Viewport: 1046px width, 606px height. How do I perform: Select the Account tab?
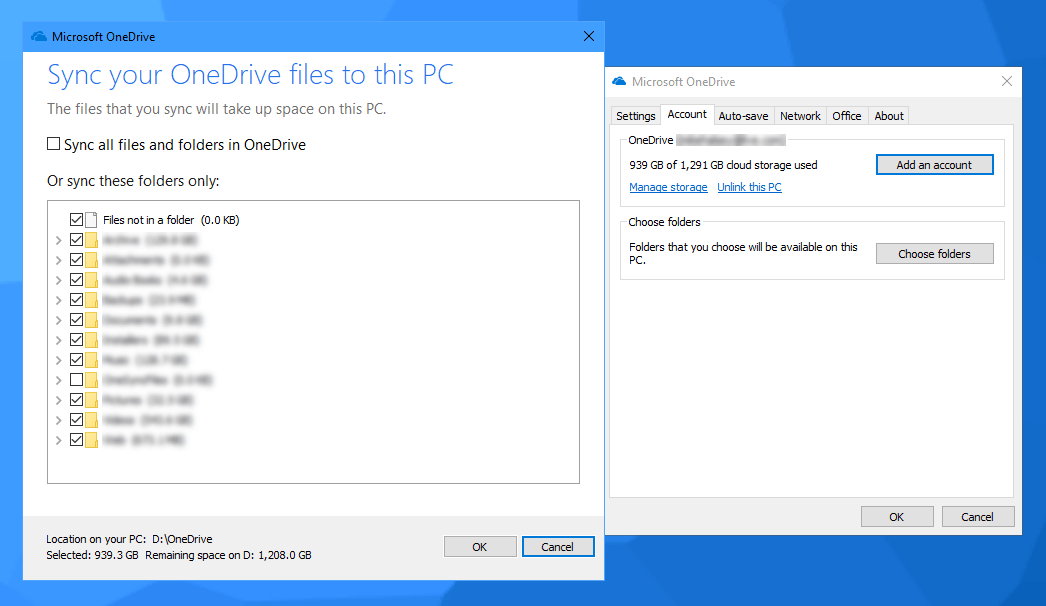[x=687, y=114]
